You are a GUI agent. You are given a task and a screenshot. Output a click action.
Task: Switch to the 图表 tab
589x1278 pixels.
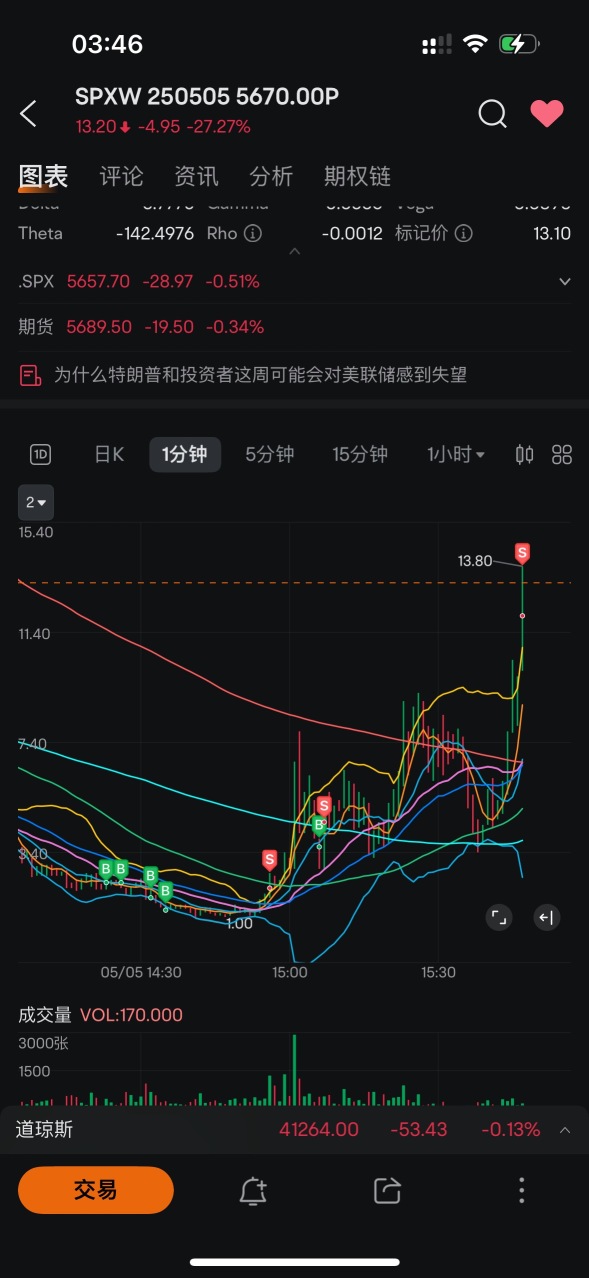point(43,177)
